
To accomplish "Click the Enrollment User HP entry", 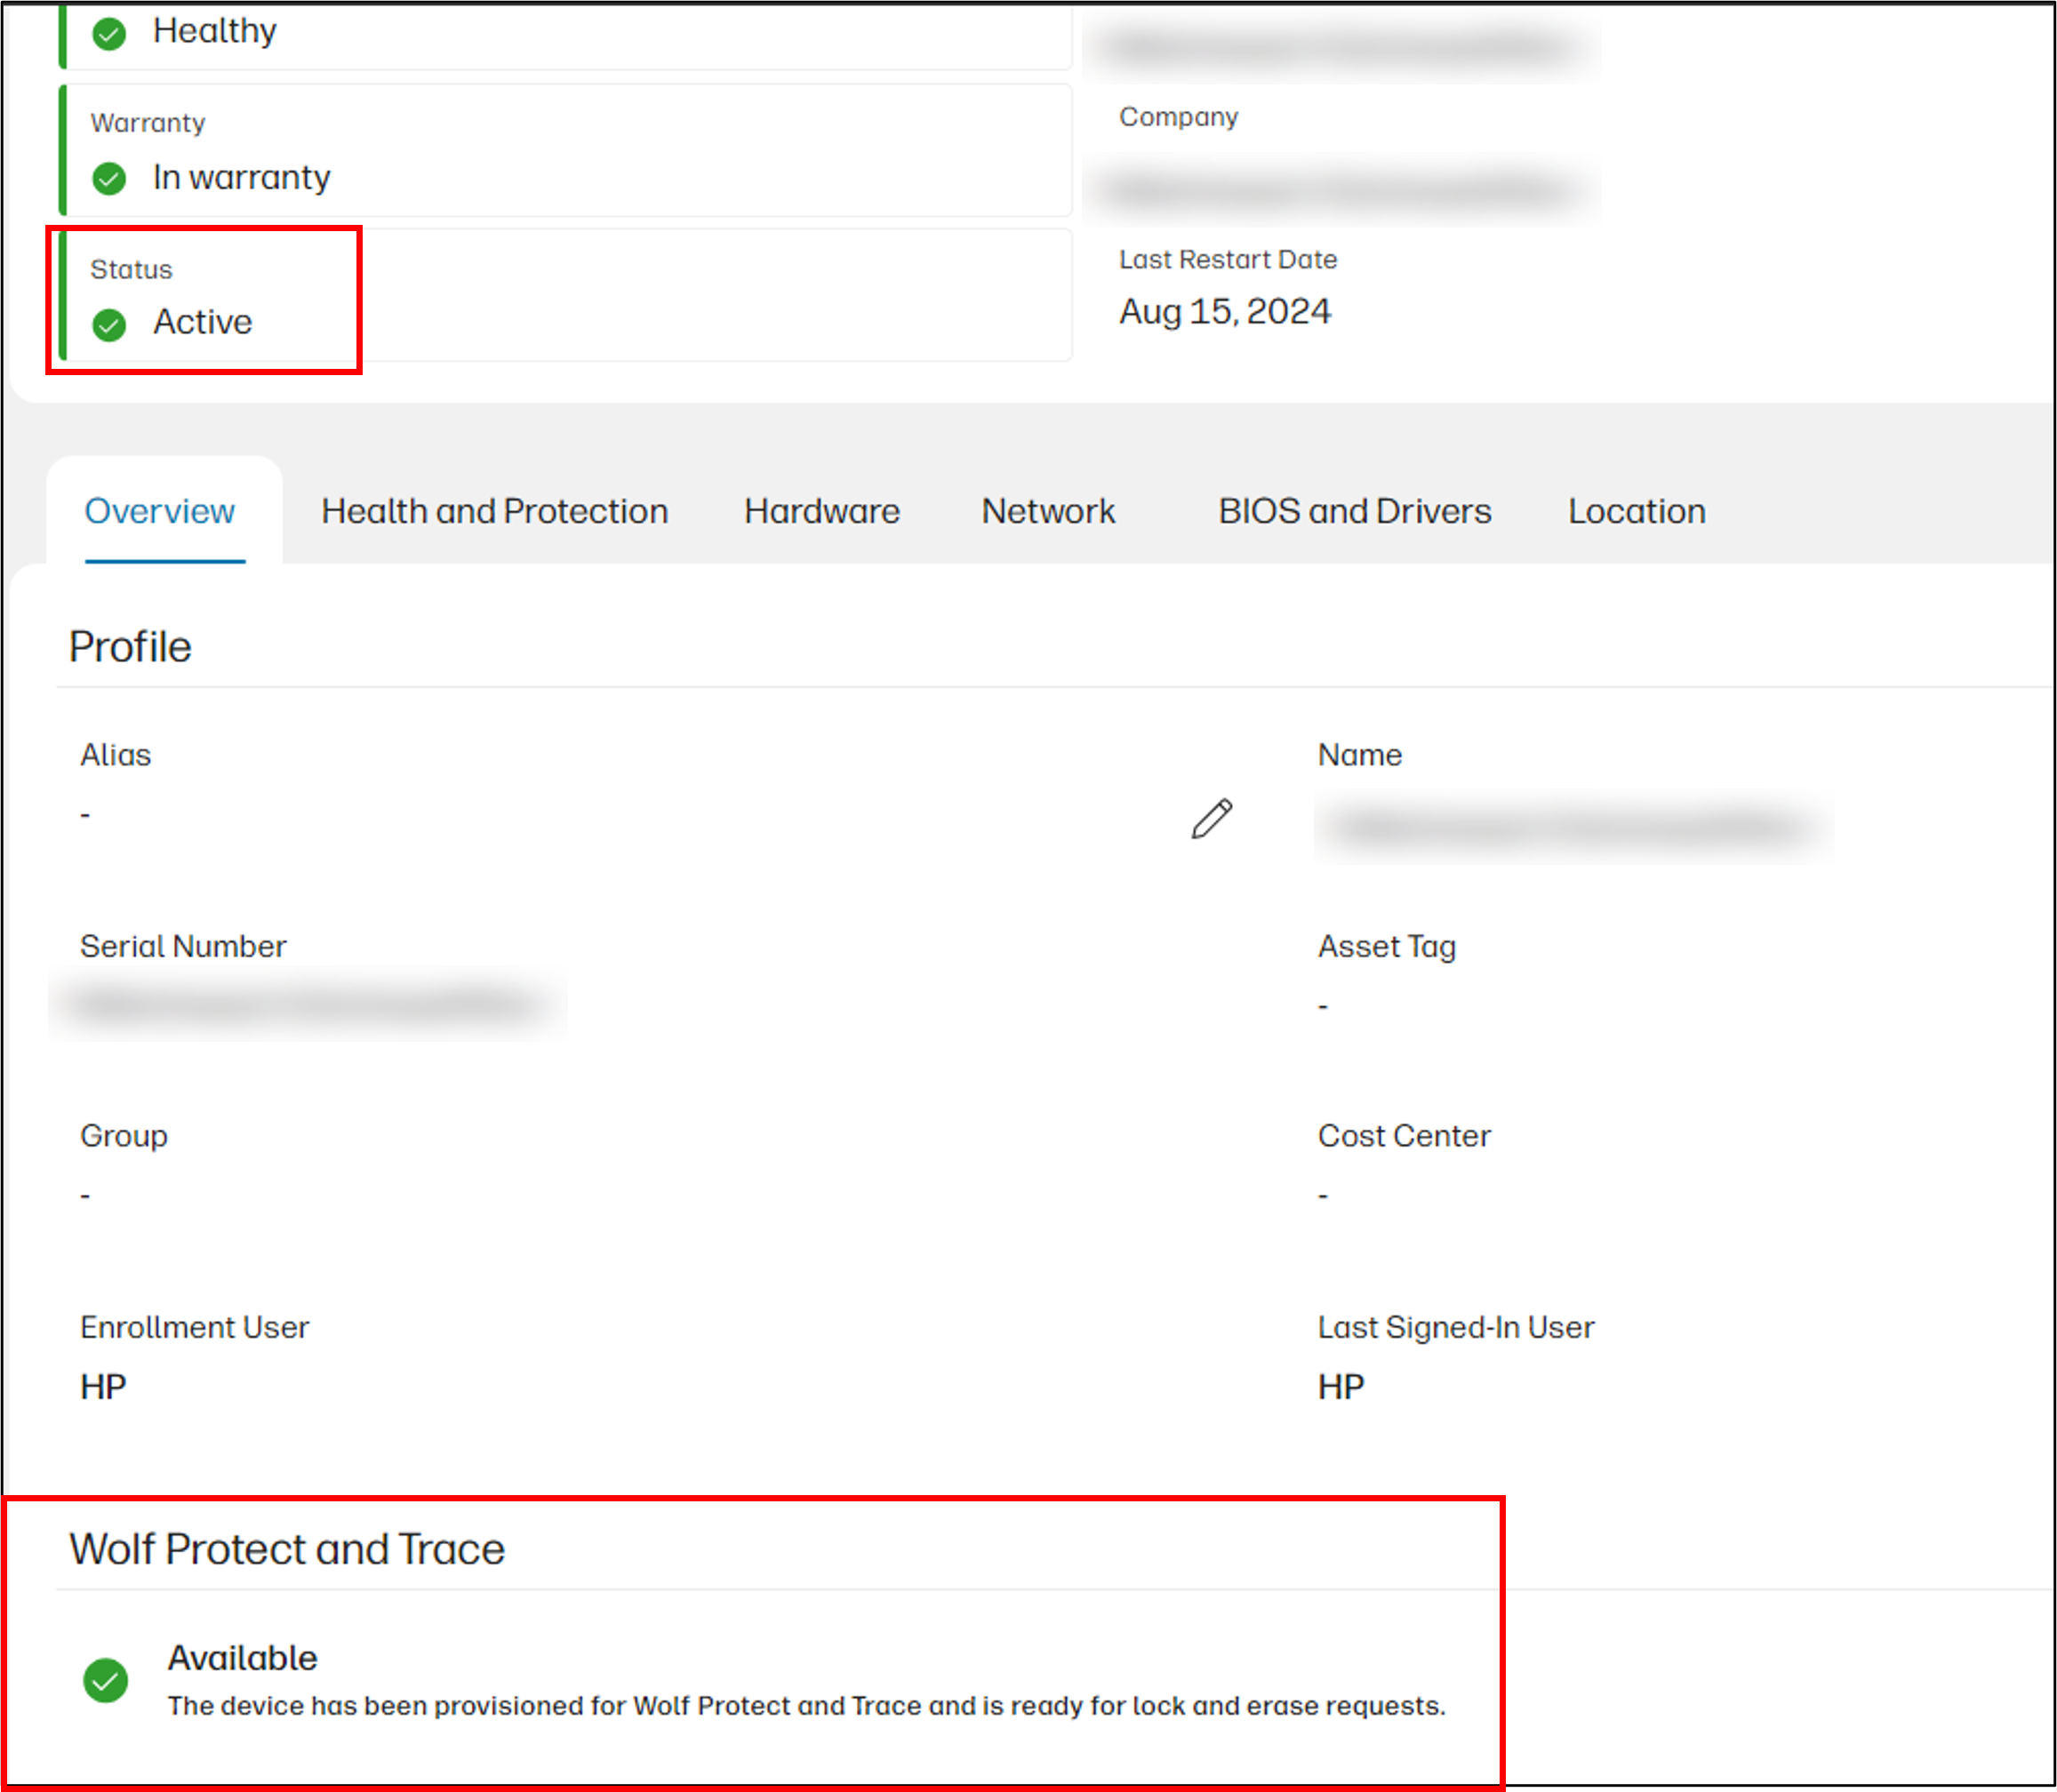I will point(102,1386).
